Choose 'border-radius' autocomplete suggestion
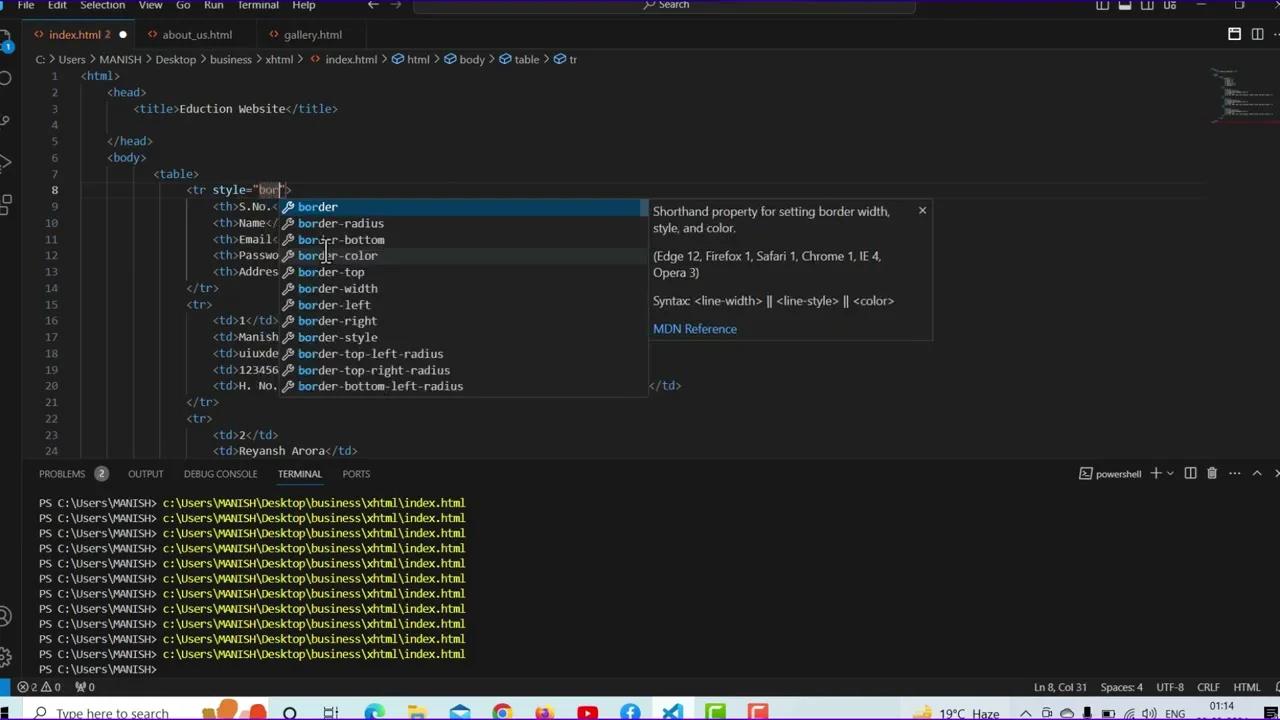1280x720 pixels. [463, 223]
